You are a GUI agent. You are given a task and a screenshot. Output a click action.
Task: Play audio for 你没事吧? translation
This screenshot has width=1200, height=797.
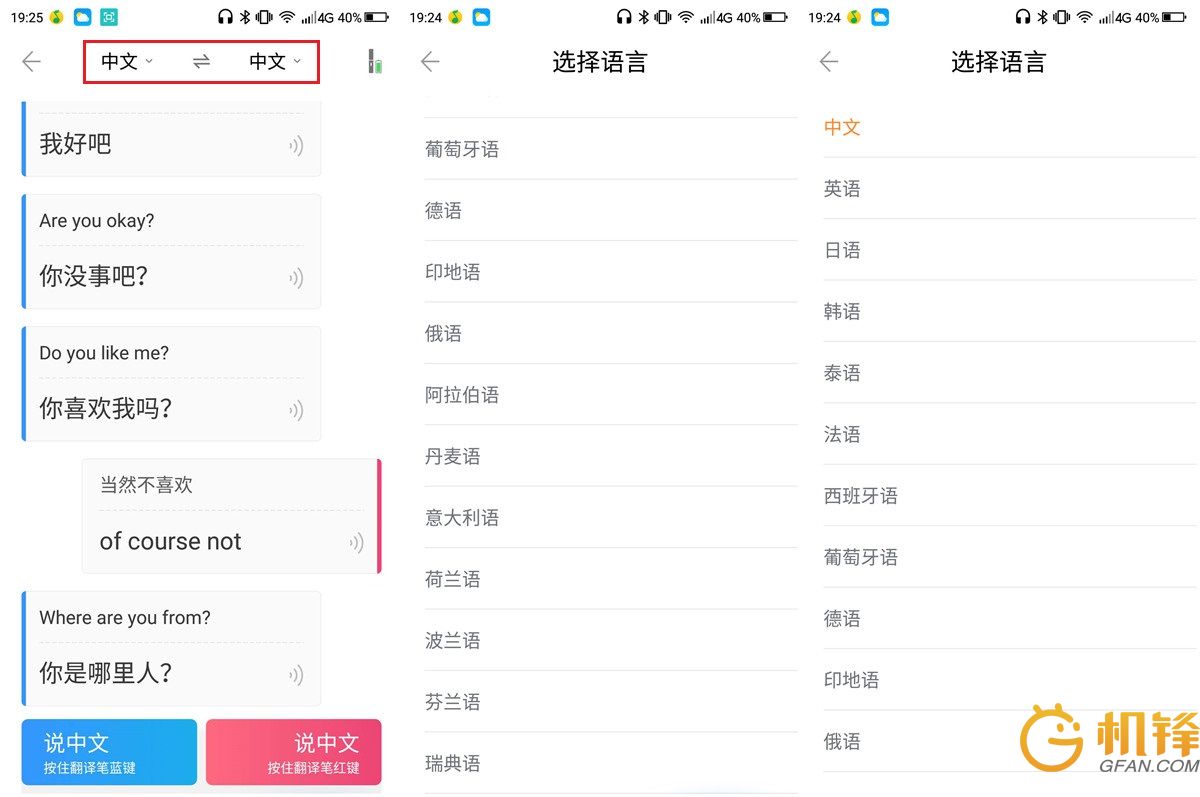click(x=296, y=278)
